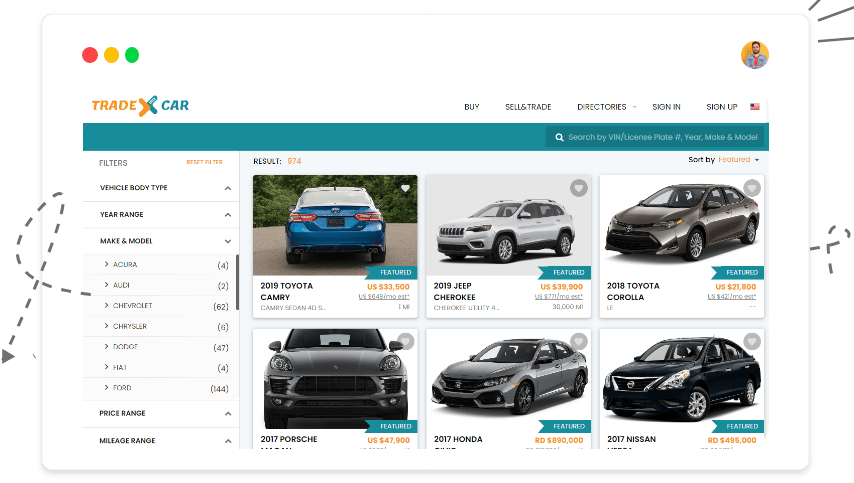Favorite the 2017 Nissan heart icon

[751, 342]
